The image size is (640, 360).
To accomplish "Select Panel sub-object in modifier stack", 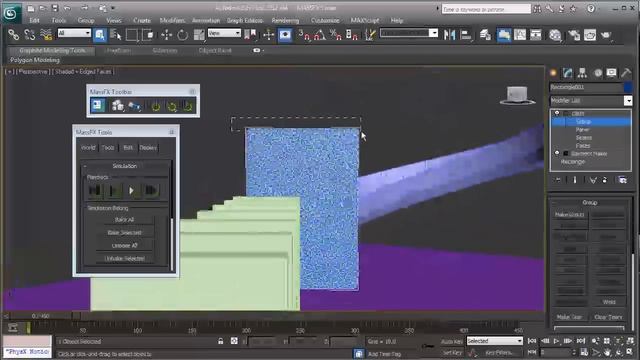I will (583, 130).
